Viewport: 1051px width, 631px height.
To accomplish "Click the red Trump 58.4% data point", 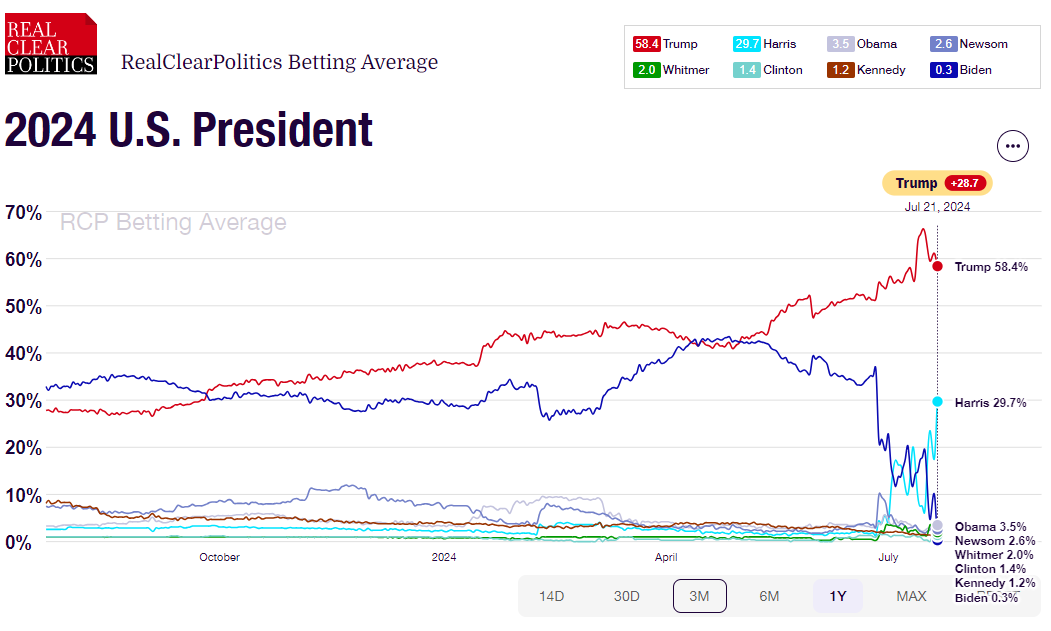I will click(x=937, y=266).
